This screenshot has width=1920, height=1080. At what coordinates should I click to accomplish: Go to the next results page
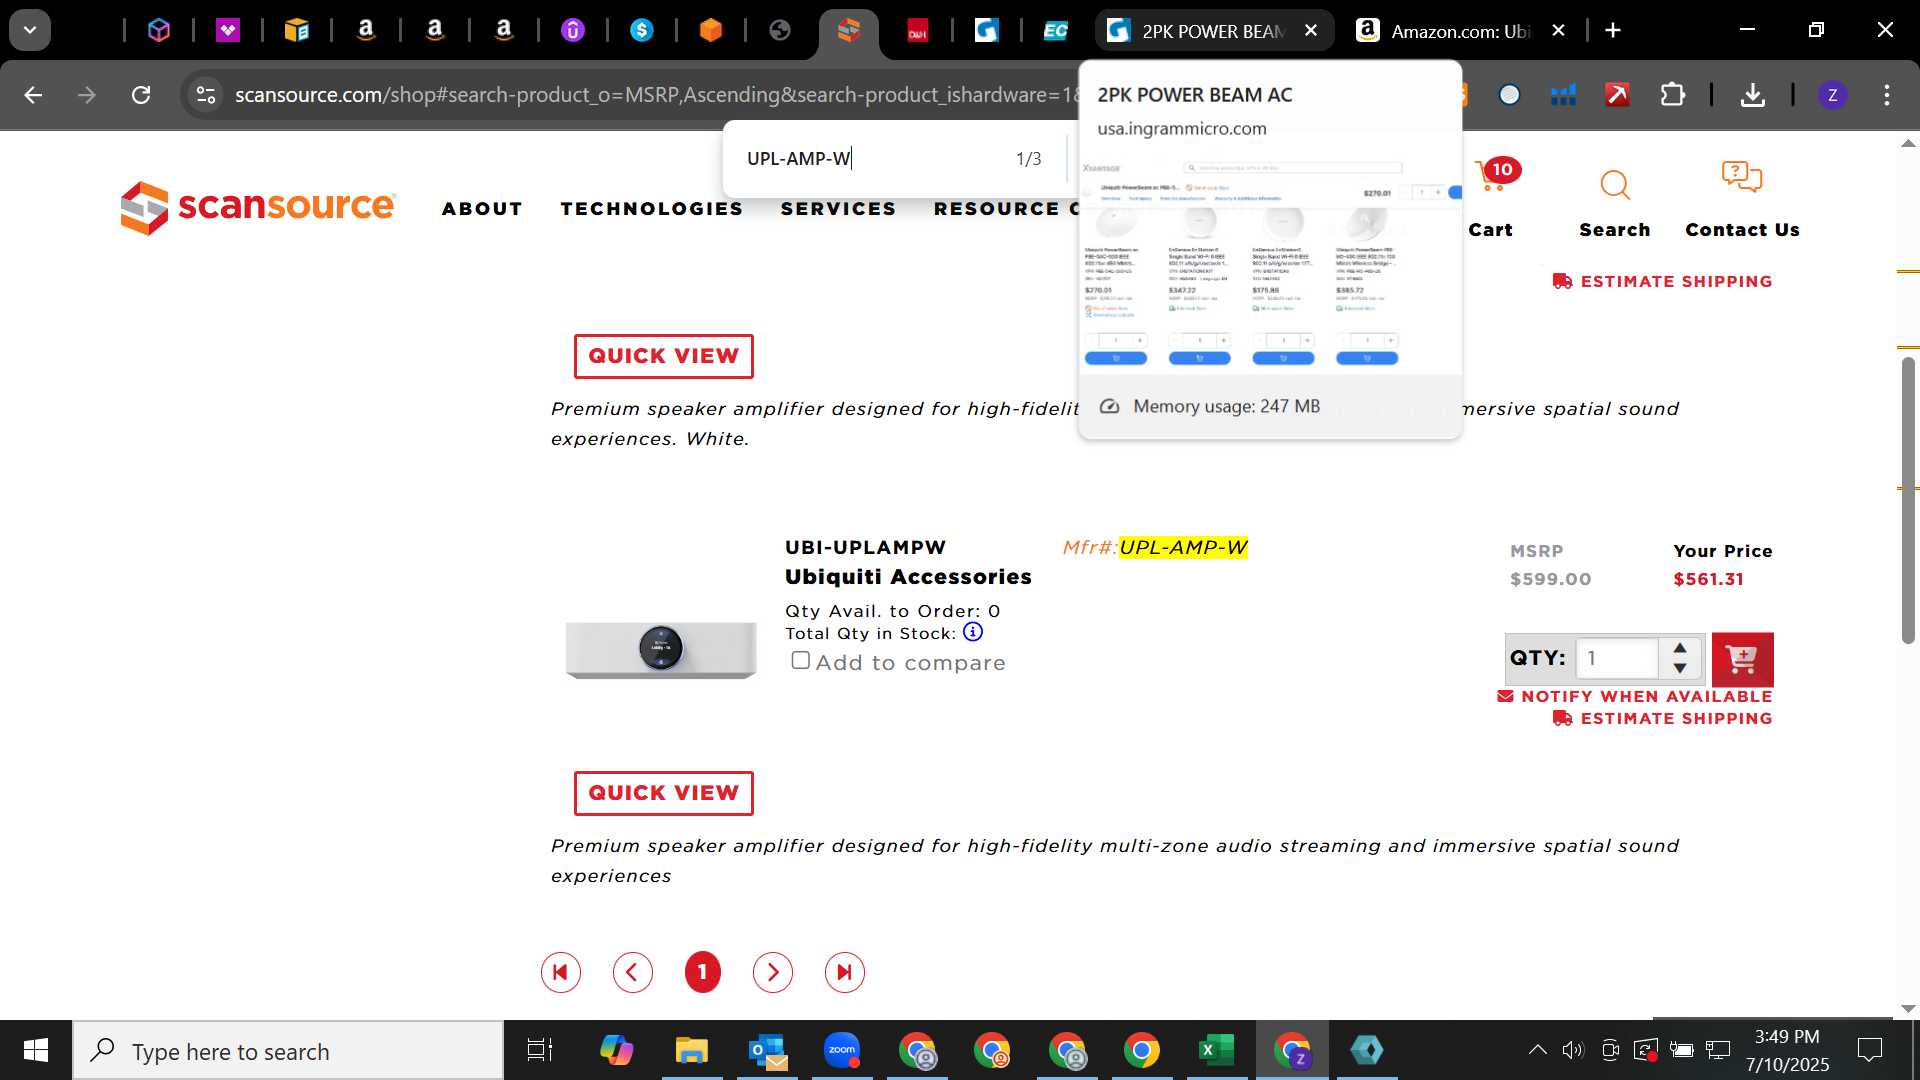pyautogui.click(x=772, y=972)
